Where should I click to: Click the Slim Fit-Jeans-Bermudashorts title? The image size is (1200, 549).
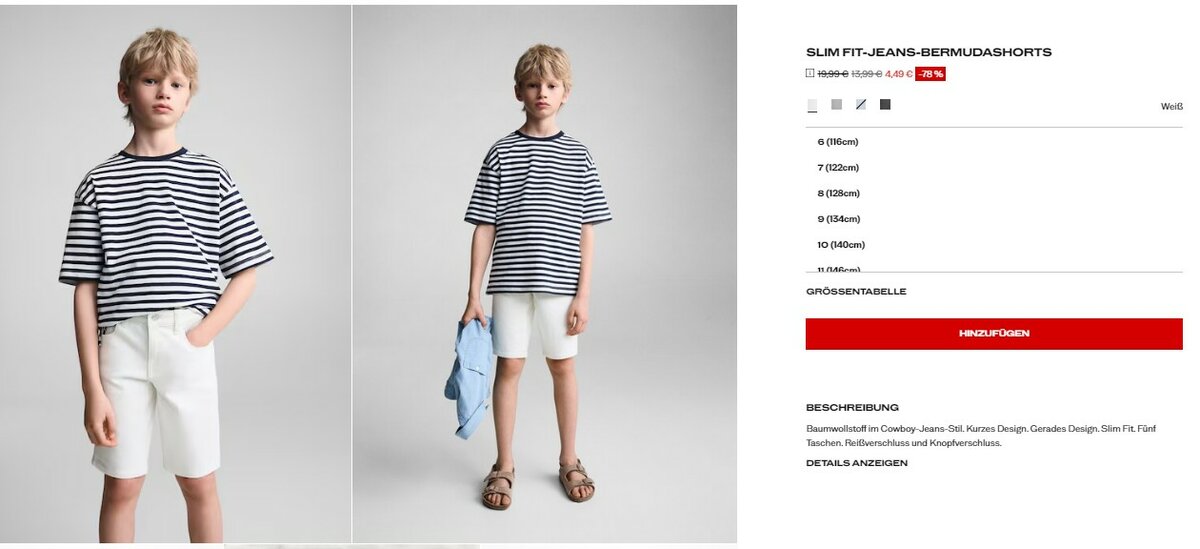click(929, 52)
